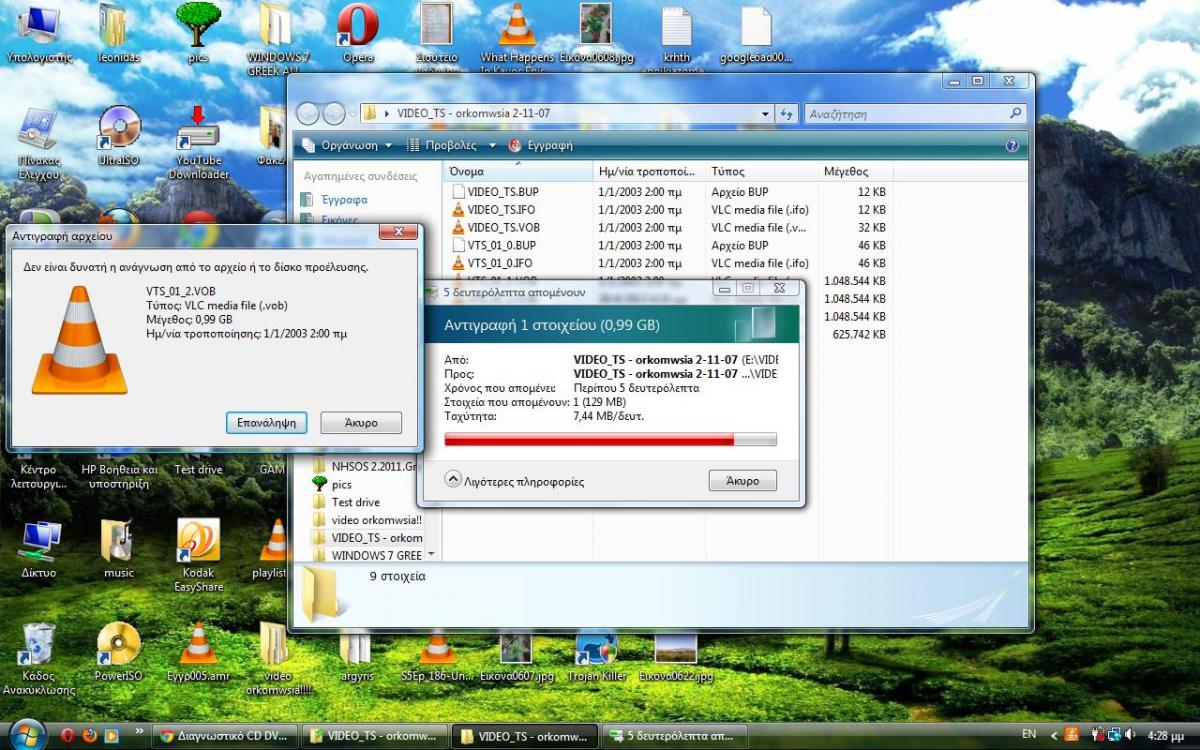Screen dimensions: 1200x750
Task: Sort by the Μέγεθος column header
Action: point(855,171)
